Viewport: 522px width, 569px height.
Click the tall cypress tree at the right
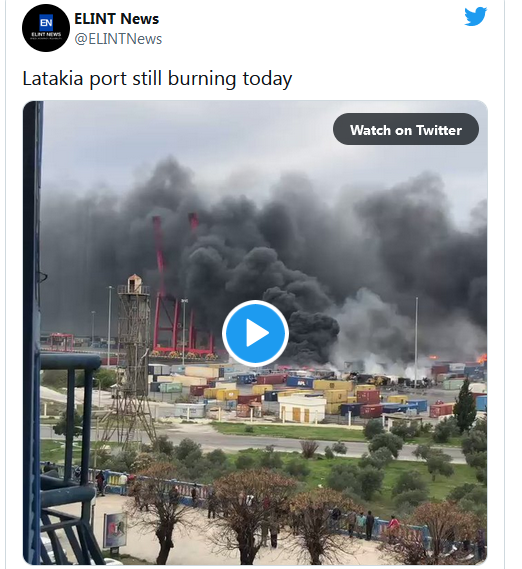click(464, 405)
